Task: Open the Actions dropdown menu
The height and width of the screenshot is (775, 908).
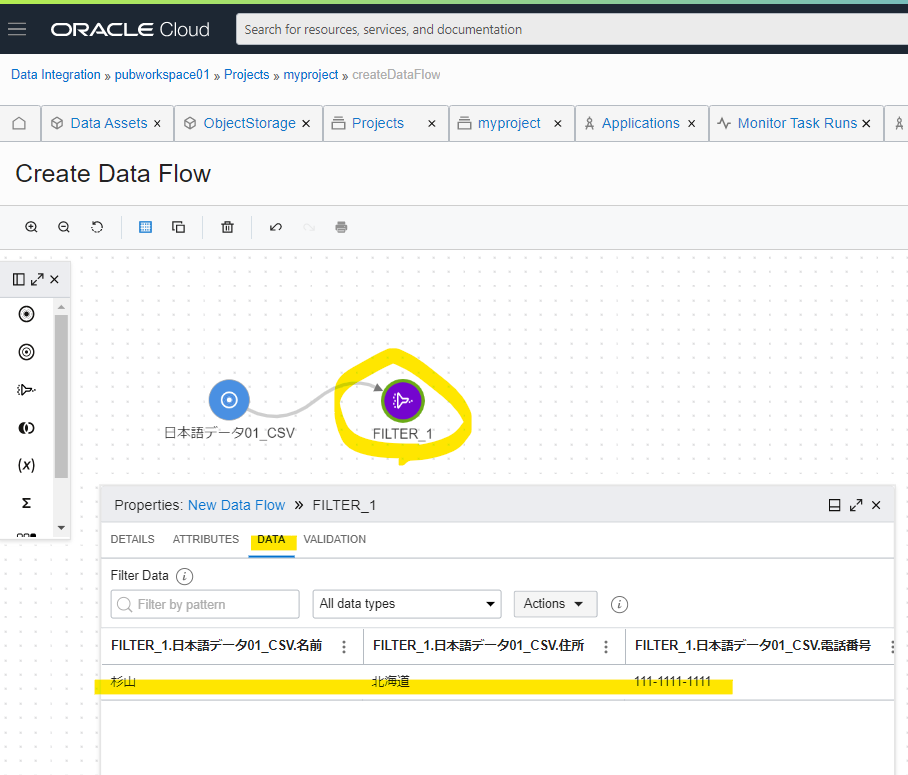Action: click(555, 604)
